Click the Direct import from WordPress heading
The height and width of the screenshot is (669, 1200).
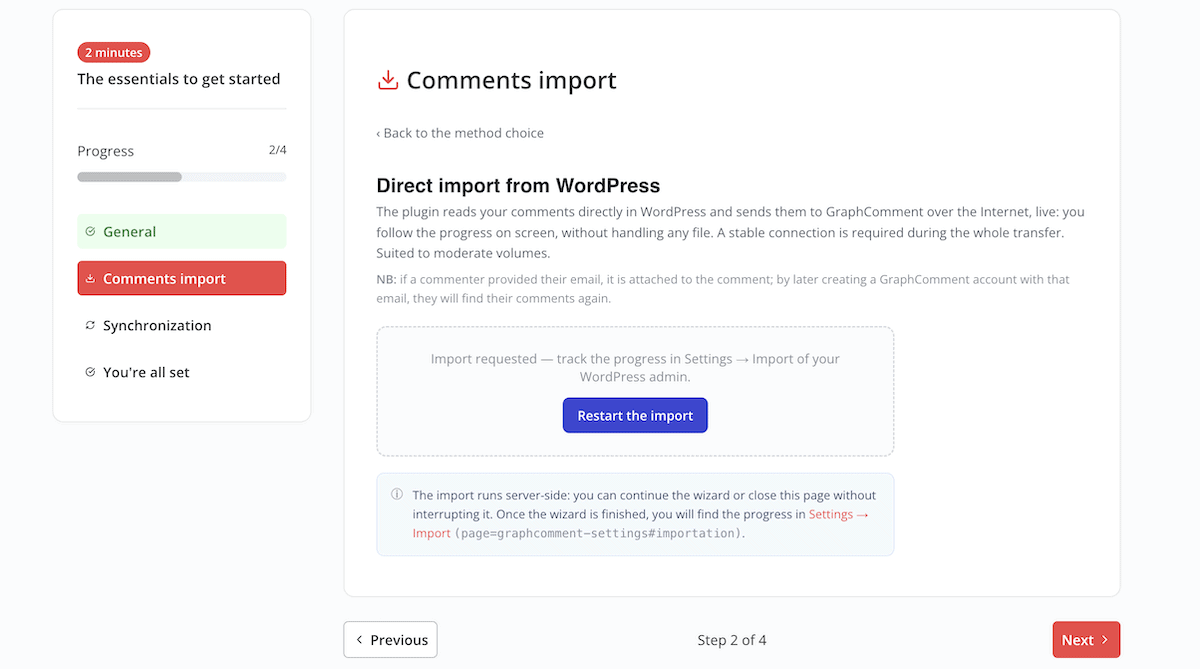518,186
